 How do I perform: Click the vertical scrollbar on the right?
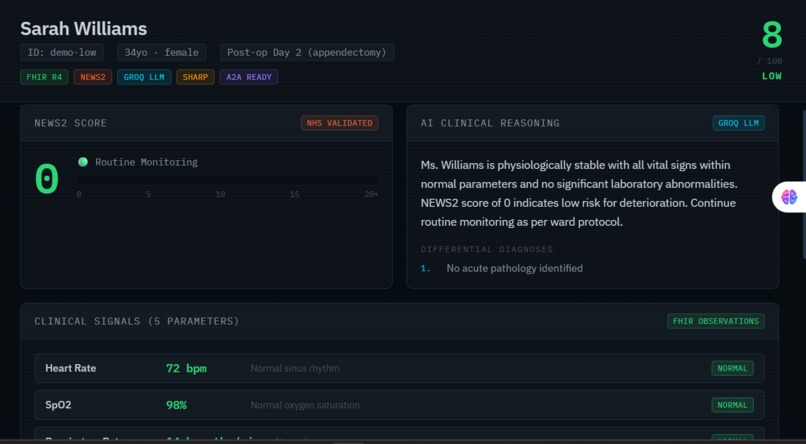(804, 185)
